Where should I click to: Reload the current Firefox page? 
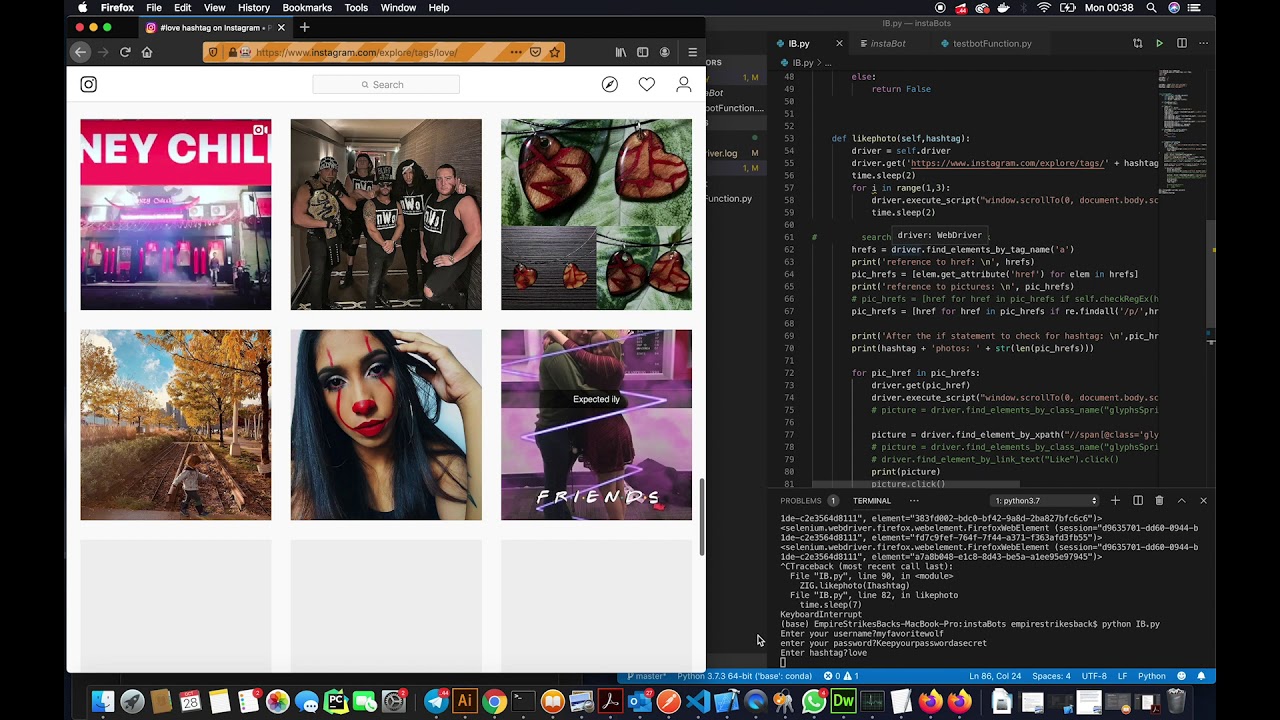(125, 52)
